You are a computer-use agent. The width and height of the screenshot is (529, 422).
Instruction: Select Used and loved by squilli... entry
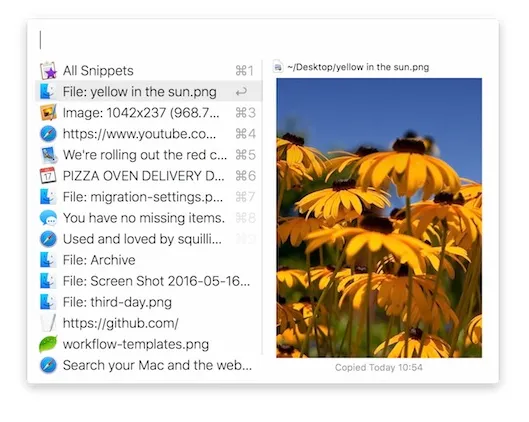[x=148, y=239]
